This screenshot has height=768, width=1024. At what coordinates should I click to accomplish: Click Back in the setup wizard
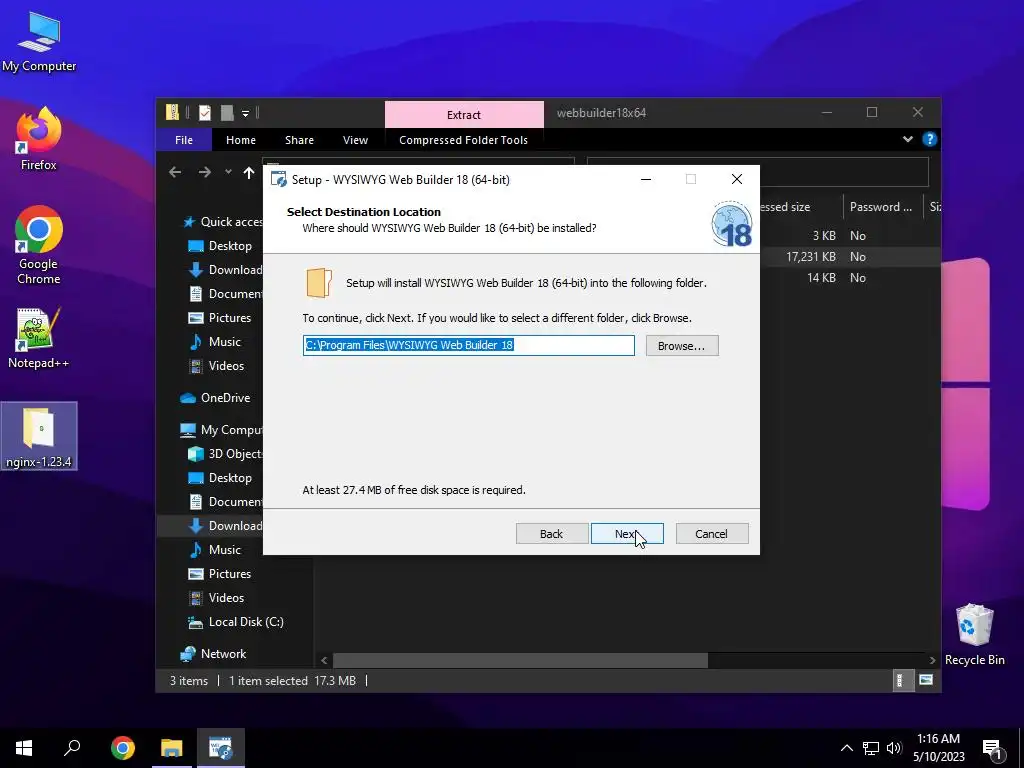[x=552, y=534]
